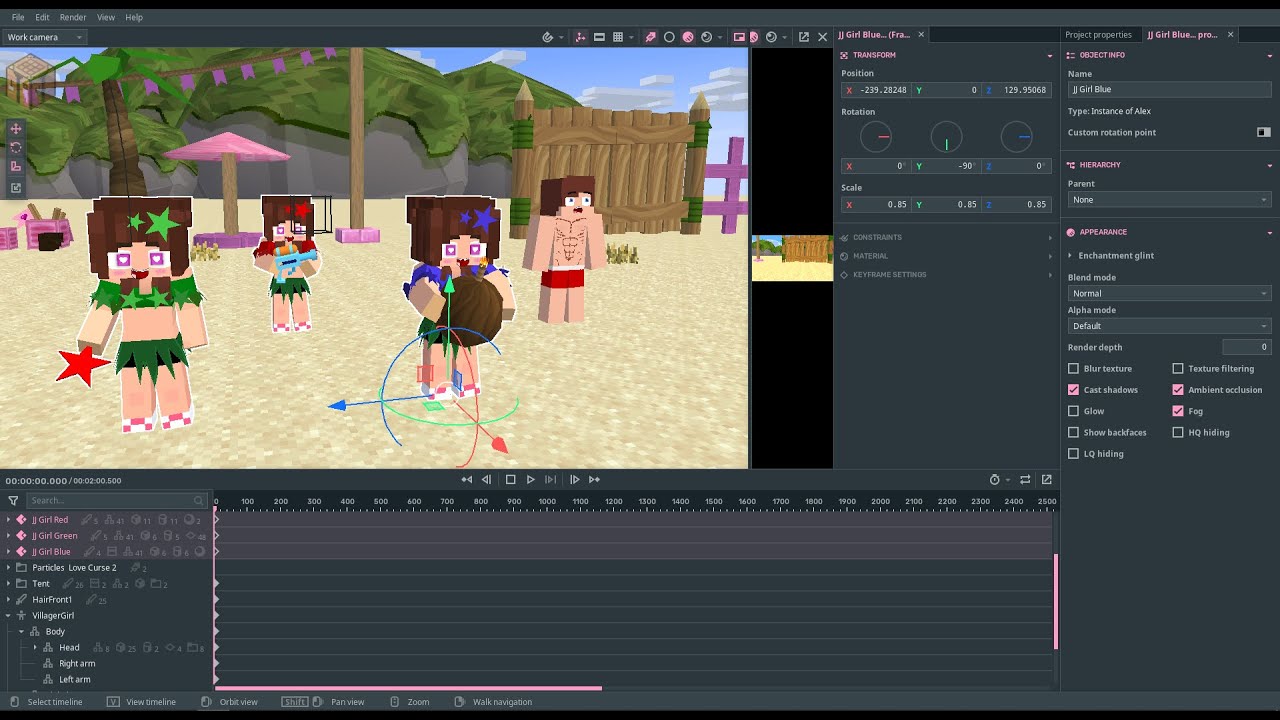Uncheck the Fog checkbox
The height and width of the screenshot is (720, 1280).
[1178, 411]
